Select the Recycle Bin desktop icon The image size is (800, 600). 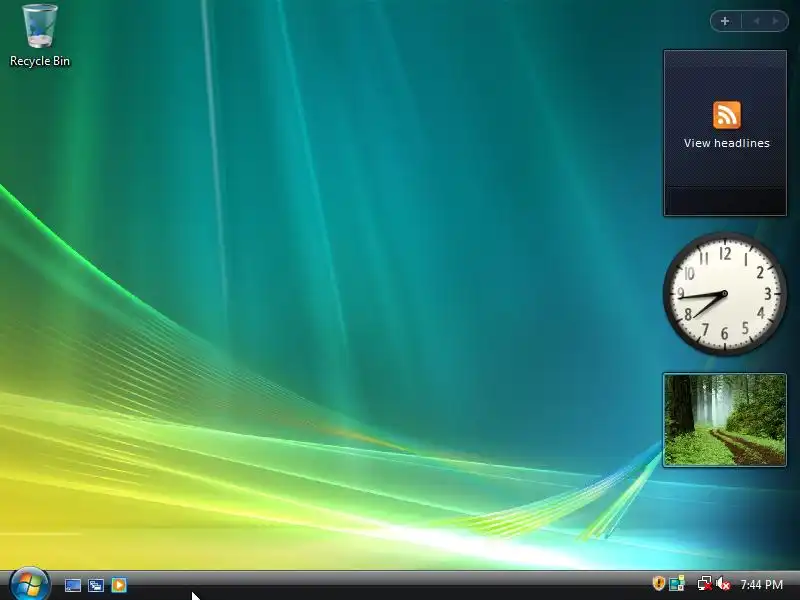click(40, 27)
